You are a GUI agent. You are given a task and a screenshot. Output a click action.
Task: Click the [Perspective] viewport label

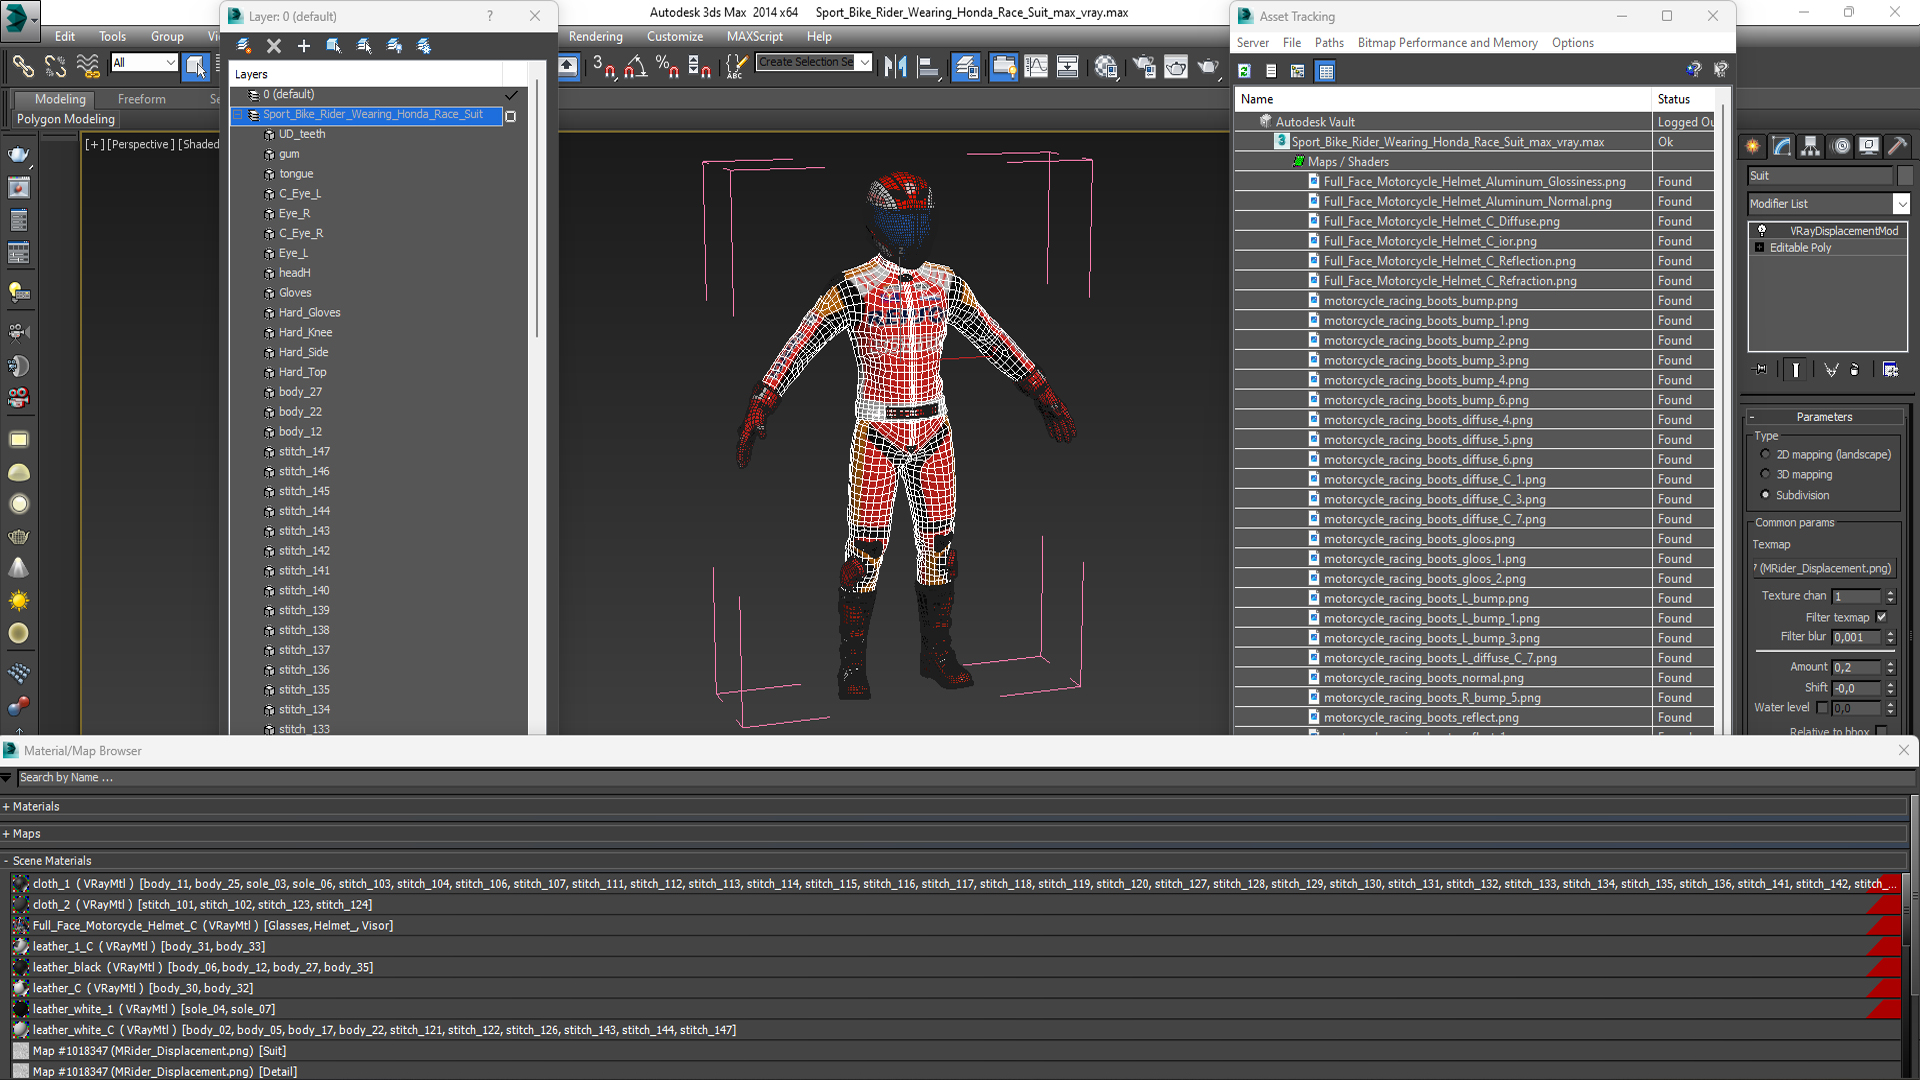click(140, 144)
